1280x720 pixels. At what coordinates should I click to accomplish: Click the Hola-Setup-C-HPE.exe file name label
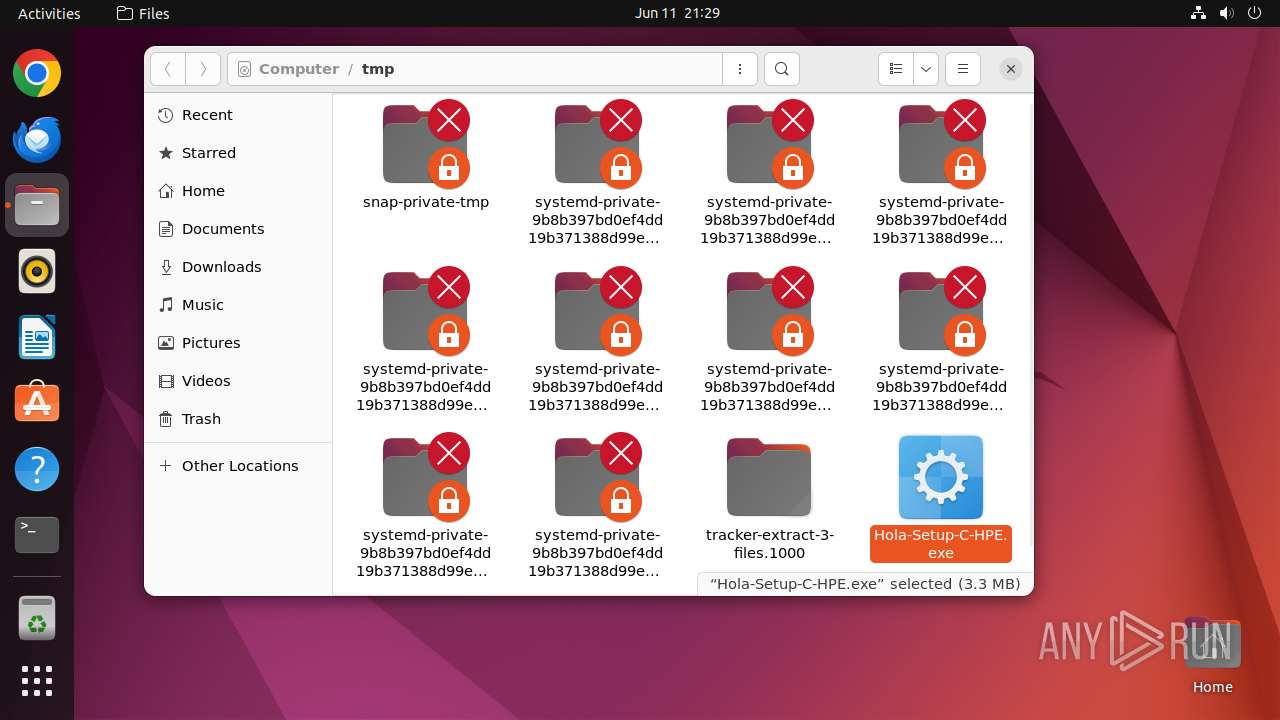(941, 544)
